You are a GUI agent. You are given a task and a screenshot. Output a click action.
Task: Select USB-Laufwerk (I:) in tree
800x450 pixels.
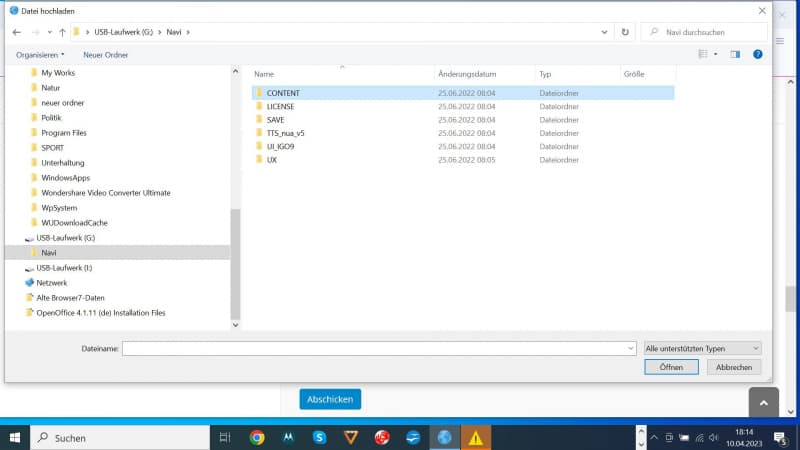tap(64, 268)
